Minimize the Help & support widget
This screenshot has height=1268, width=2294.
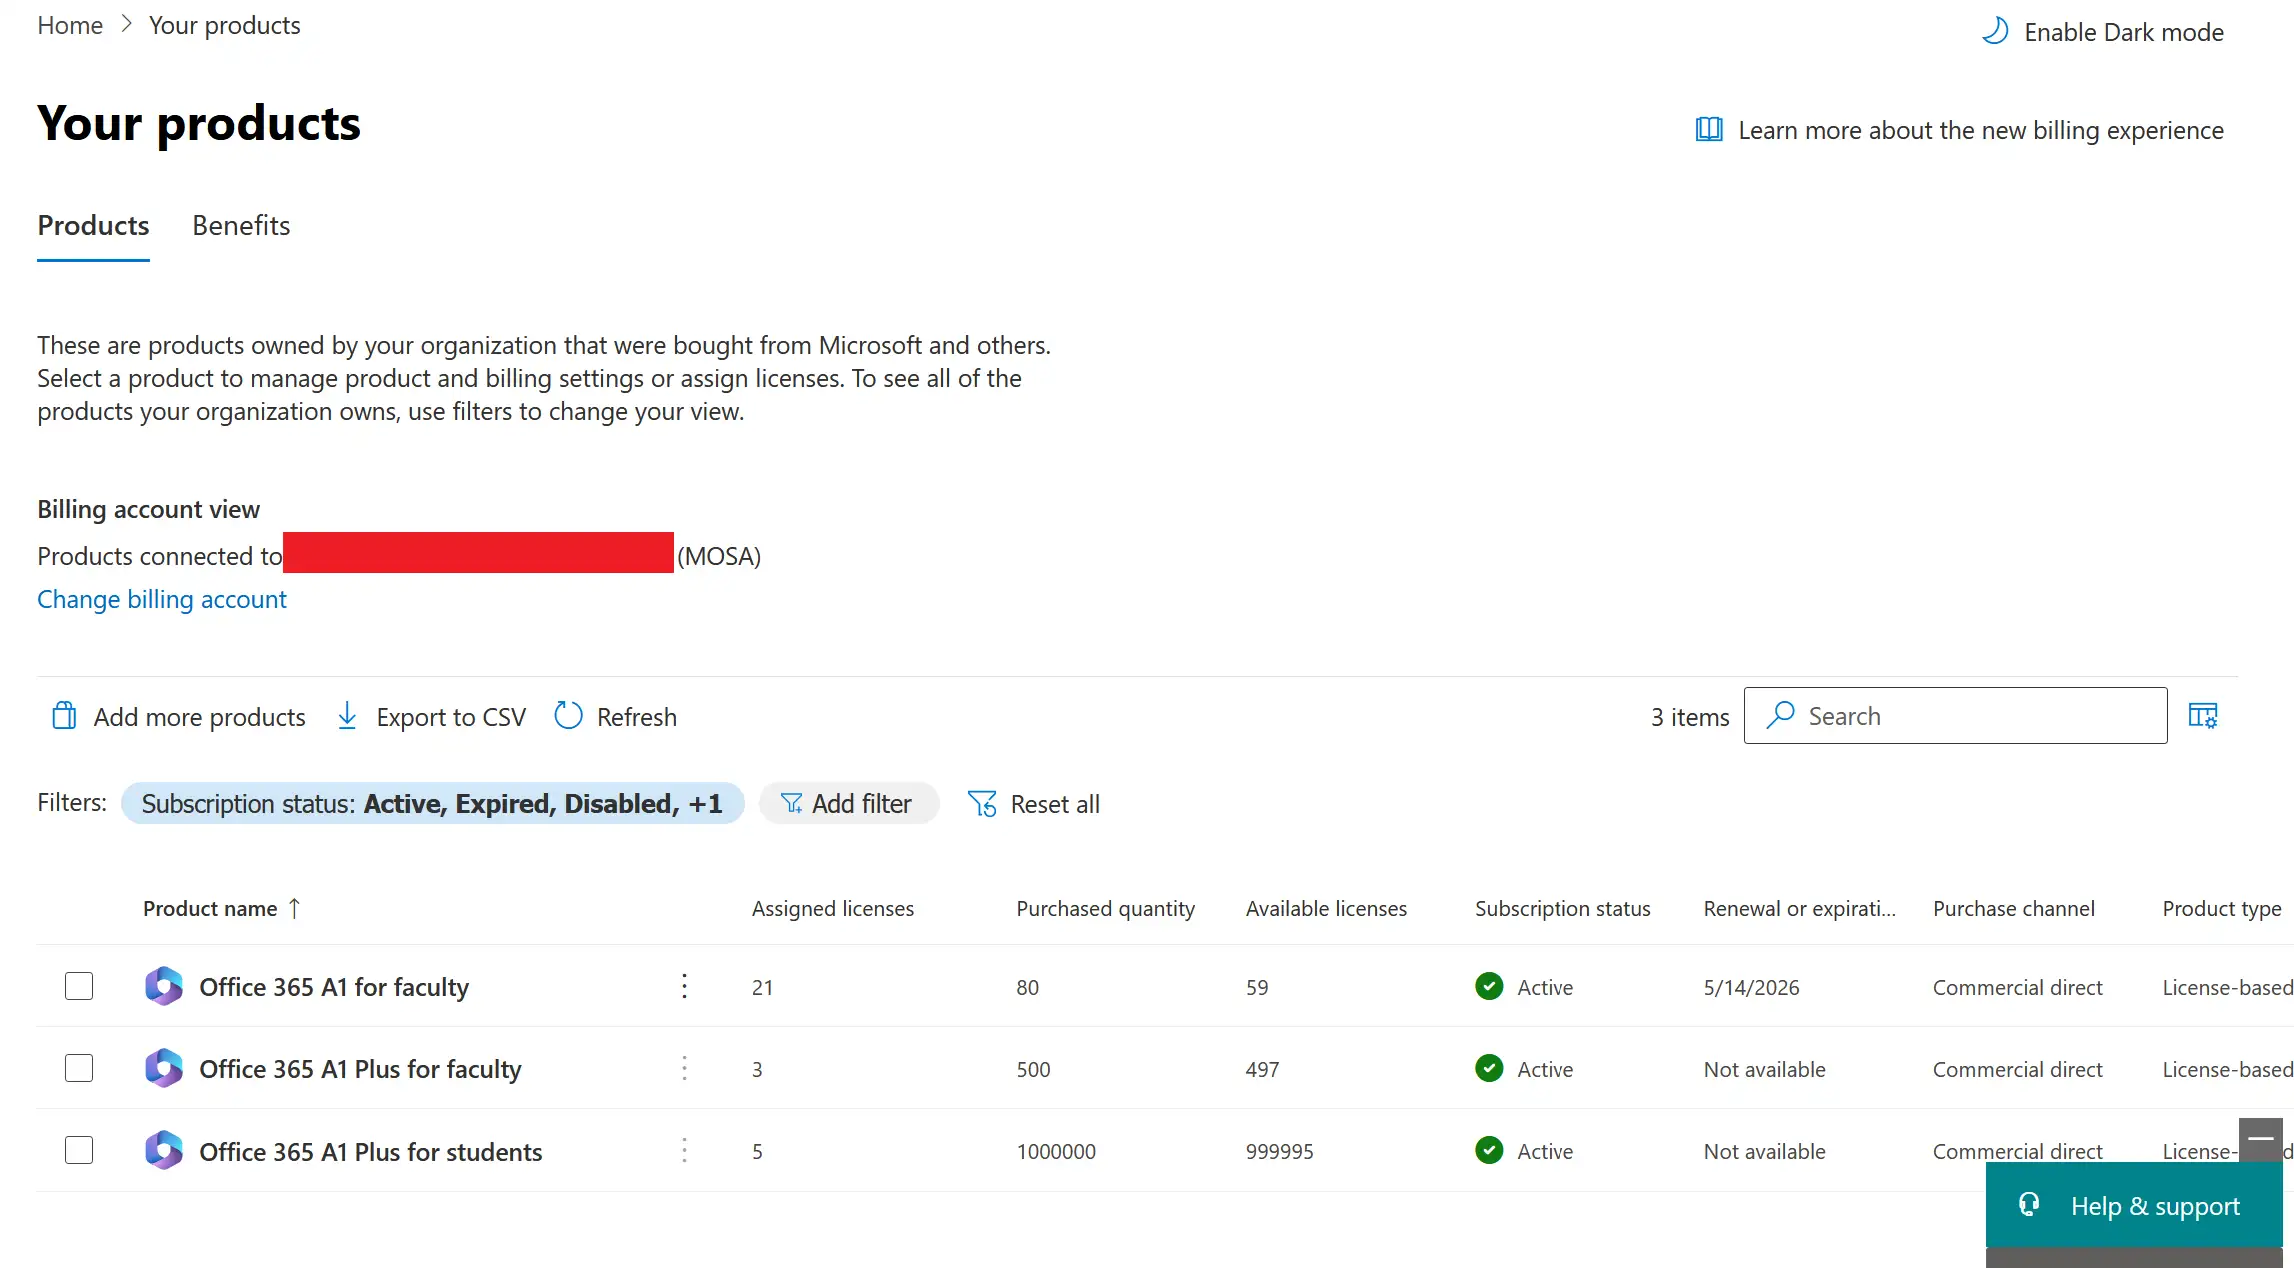coord(2260,1139)
